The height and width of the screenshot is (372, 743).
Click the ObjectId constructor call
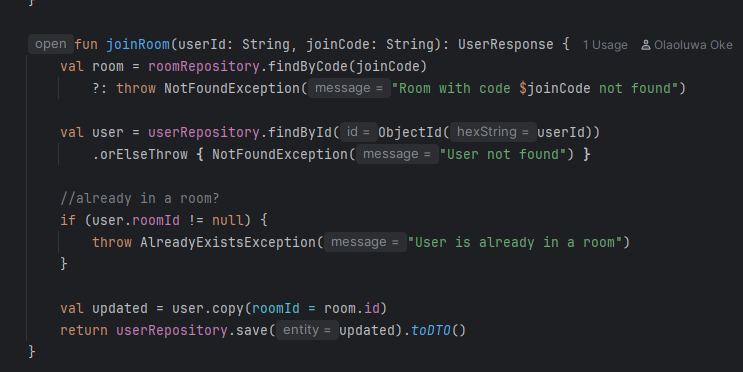point(410,132)
